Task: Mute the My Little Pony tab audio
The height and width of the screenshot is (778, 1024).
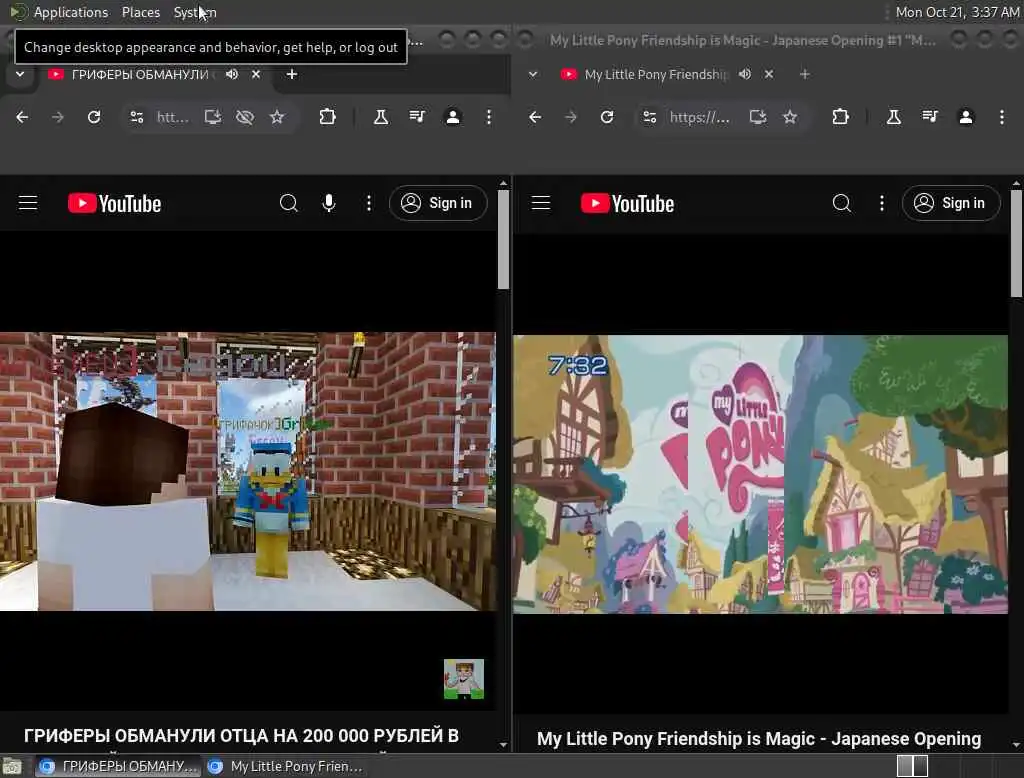Action: pos(744,74)
